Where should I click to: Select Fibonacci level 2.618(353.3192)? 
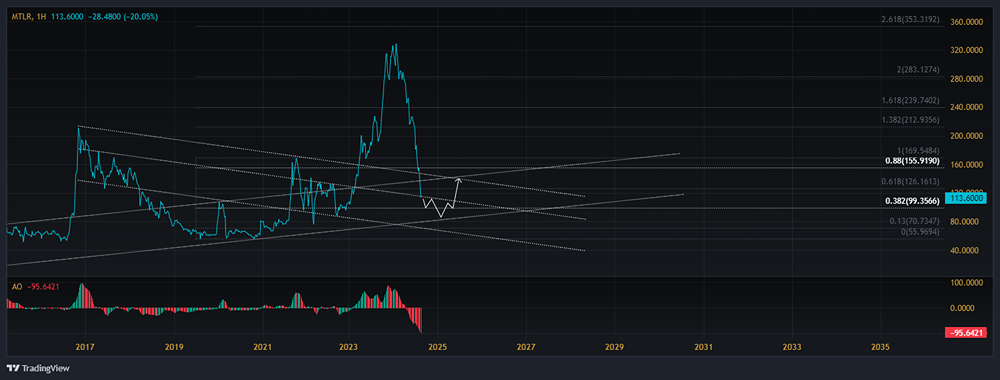[910, 19]
